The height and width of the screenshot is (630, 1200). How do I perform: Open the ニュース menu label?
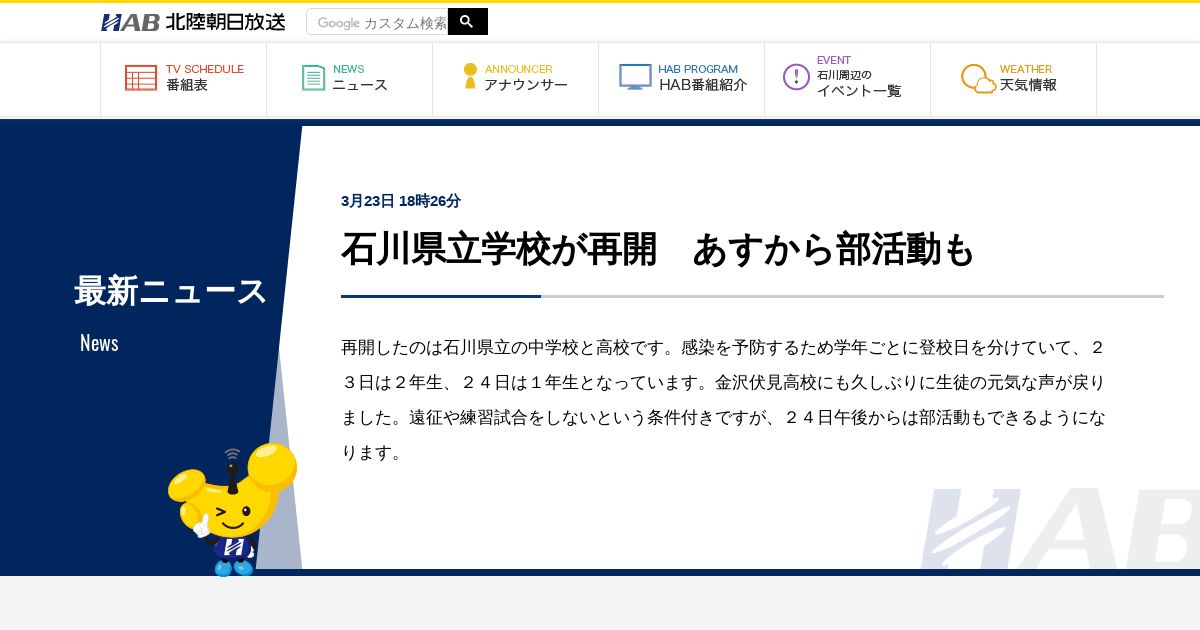(x=360, y=86)
